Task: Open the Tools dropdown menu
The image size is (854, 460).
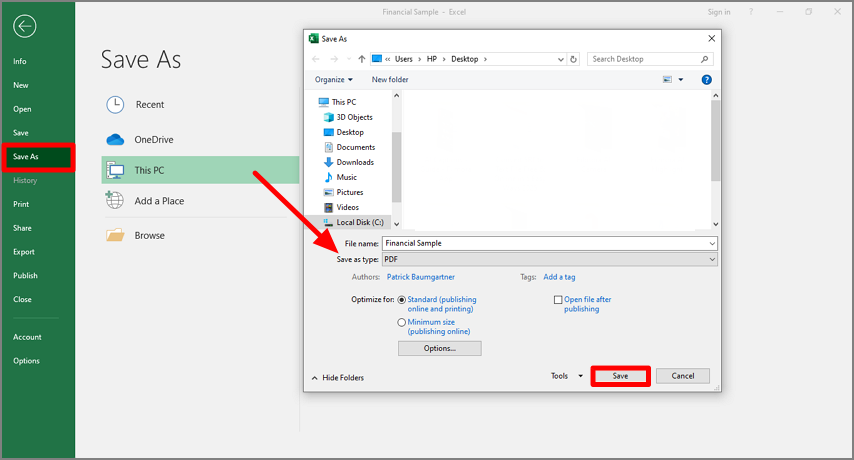Action: (566, 376)
